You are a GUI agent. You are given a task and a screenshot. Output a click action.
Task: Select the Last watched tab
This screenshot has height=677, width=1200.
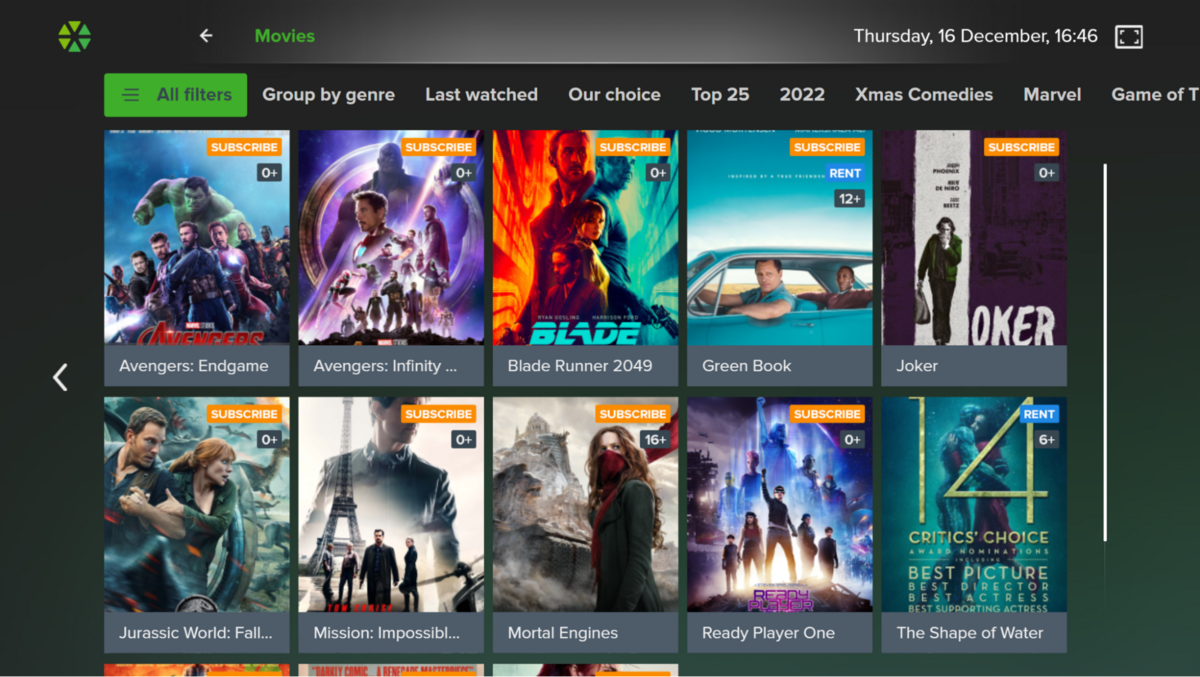(481, 95)
